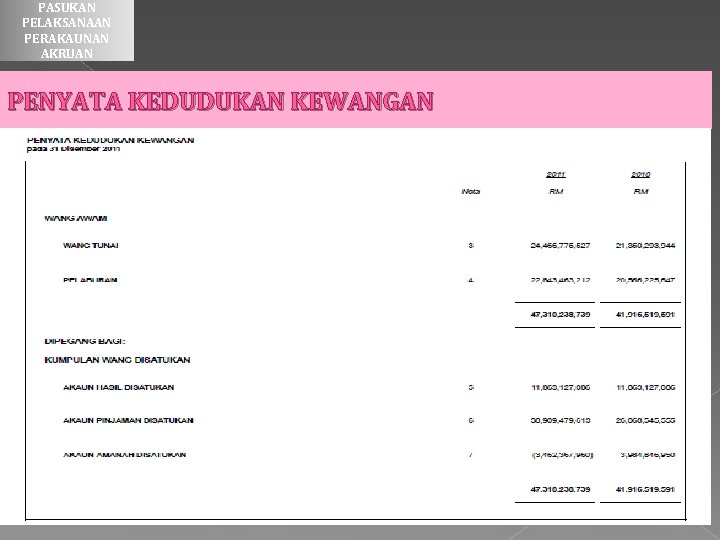
Task: Click nota number 6 for AKAUN PINJAMAN
Action: click(x=471, y=421)
